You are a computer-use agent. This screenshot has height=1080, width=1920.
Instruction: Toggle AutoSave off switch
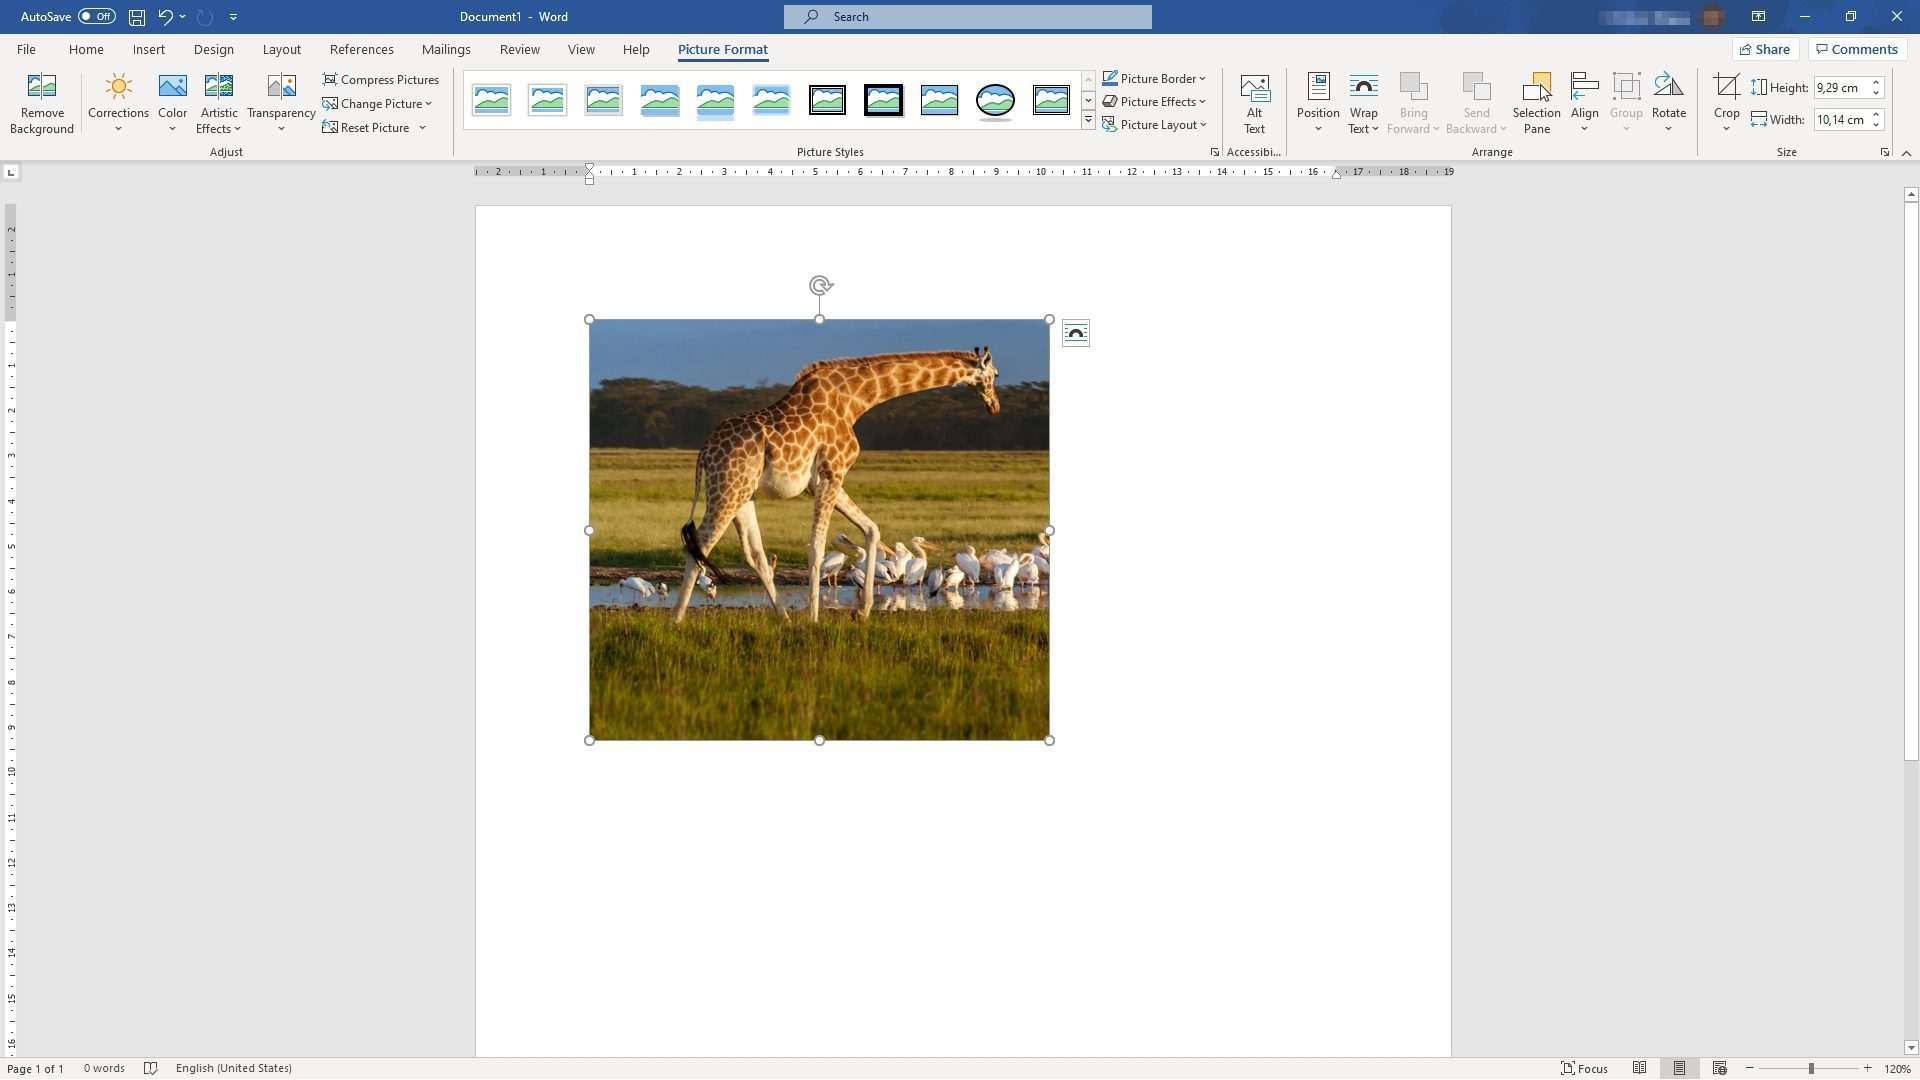97,16
